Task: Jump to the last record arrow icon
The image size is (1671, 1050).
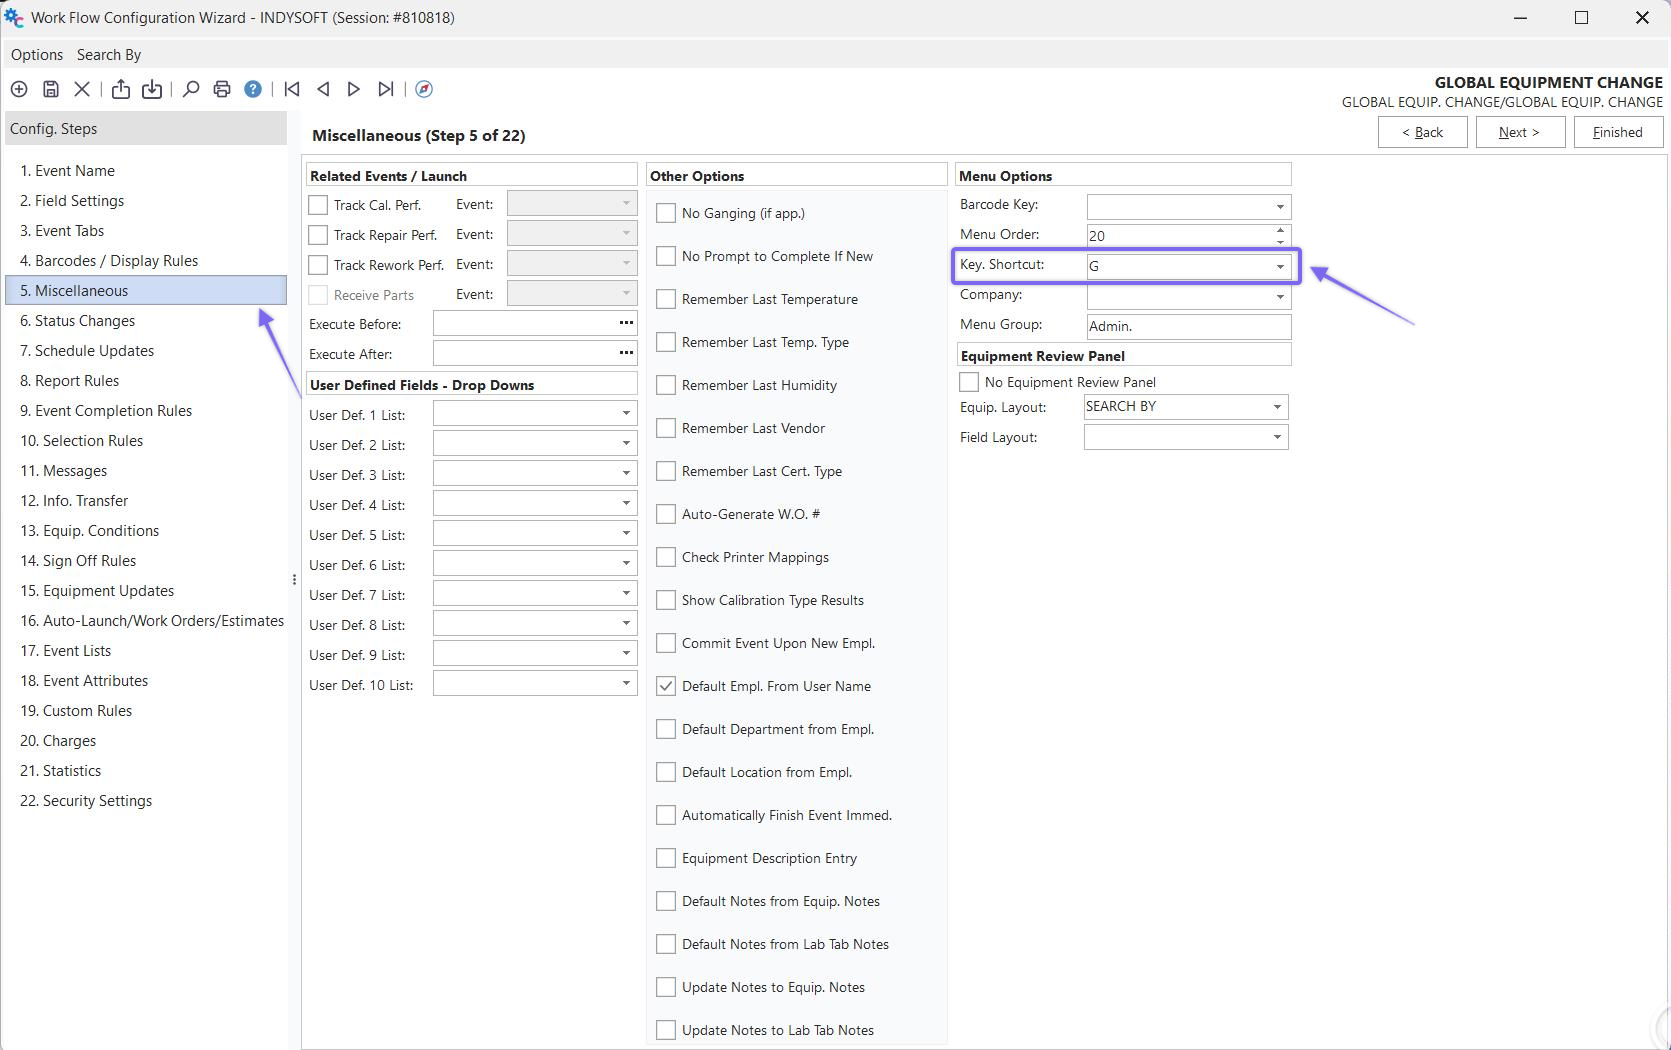Action: (x=386, y=89)
